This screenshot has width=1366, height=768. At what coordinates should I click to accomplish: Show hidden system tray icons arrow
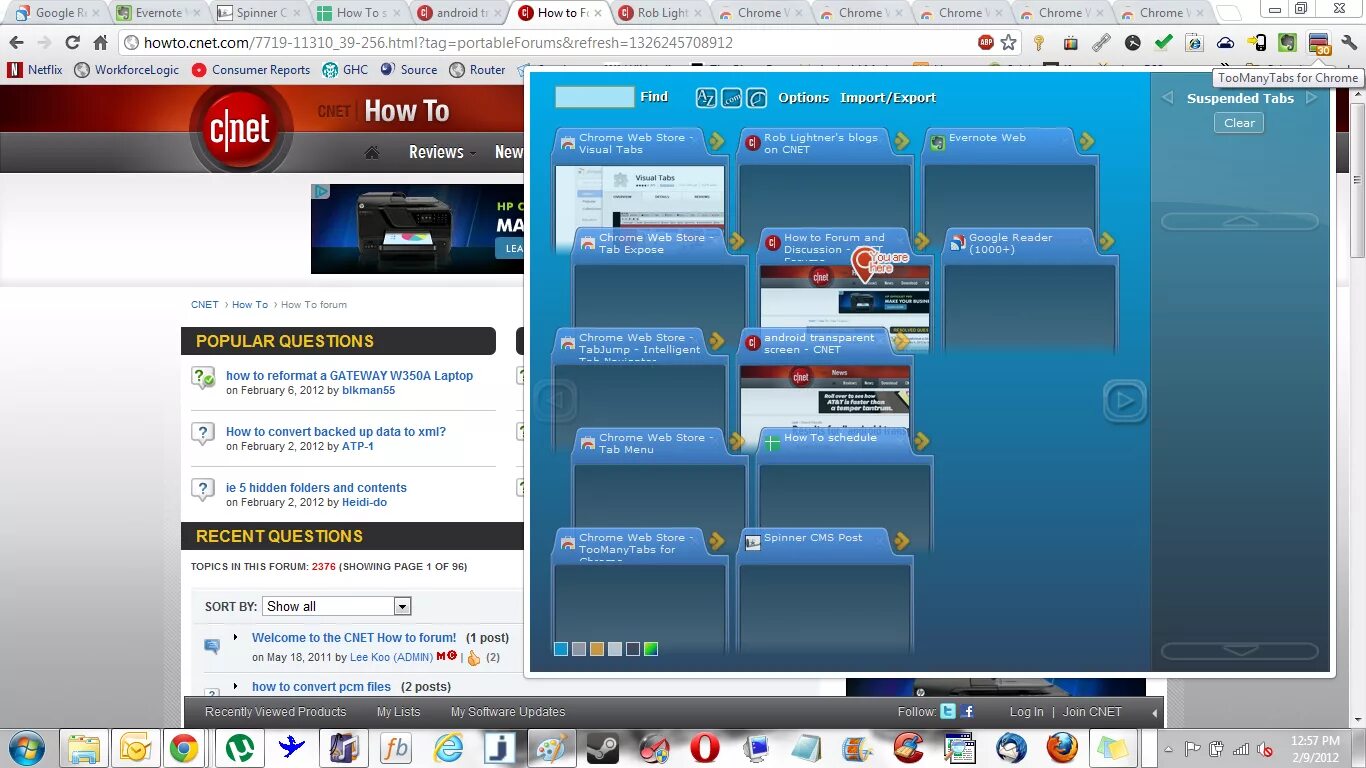click(x=1170, y=748)
